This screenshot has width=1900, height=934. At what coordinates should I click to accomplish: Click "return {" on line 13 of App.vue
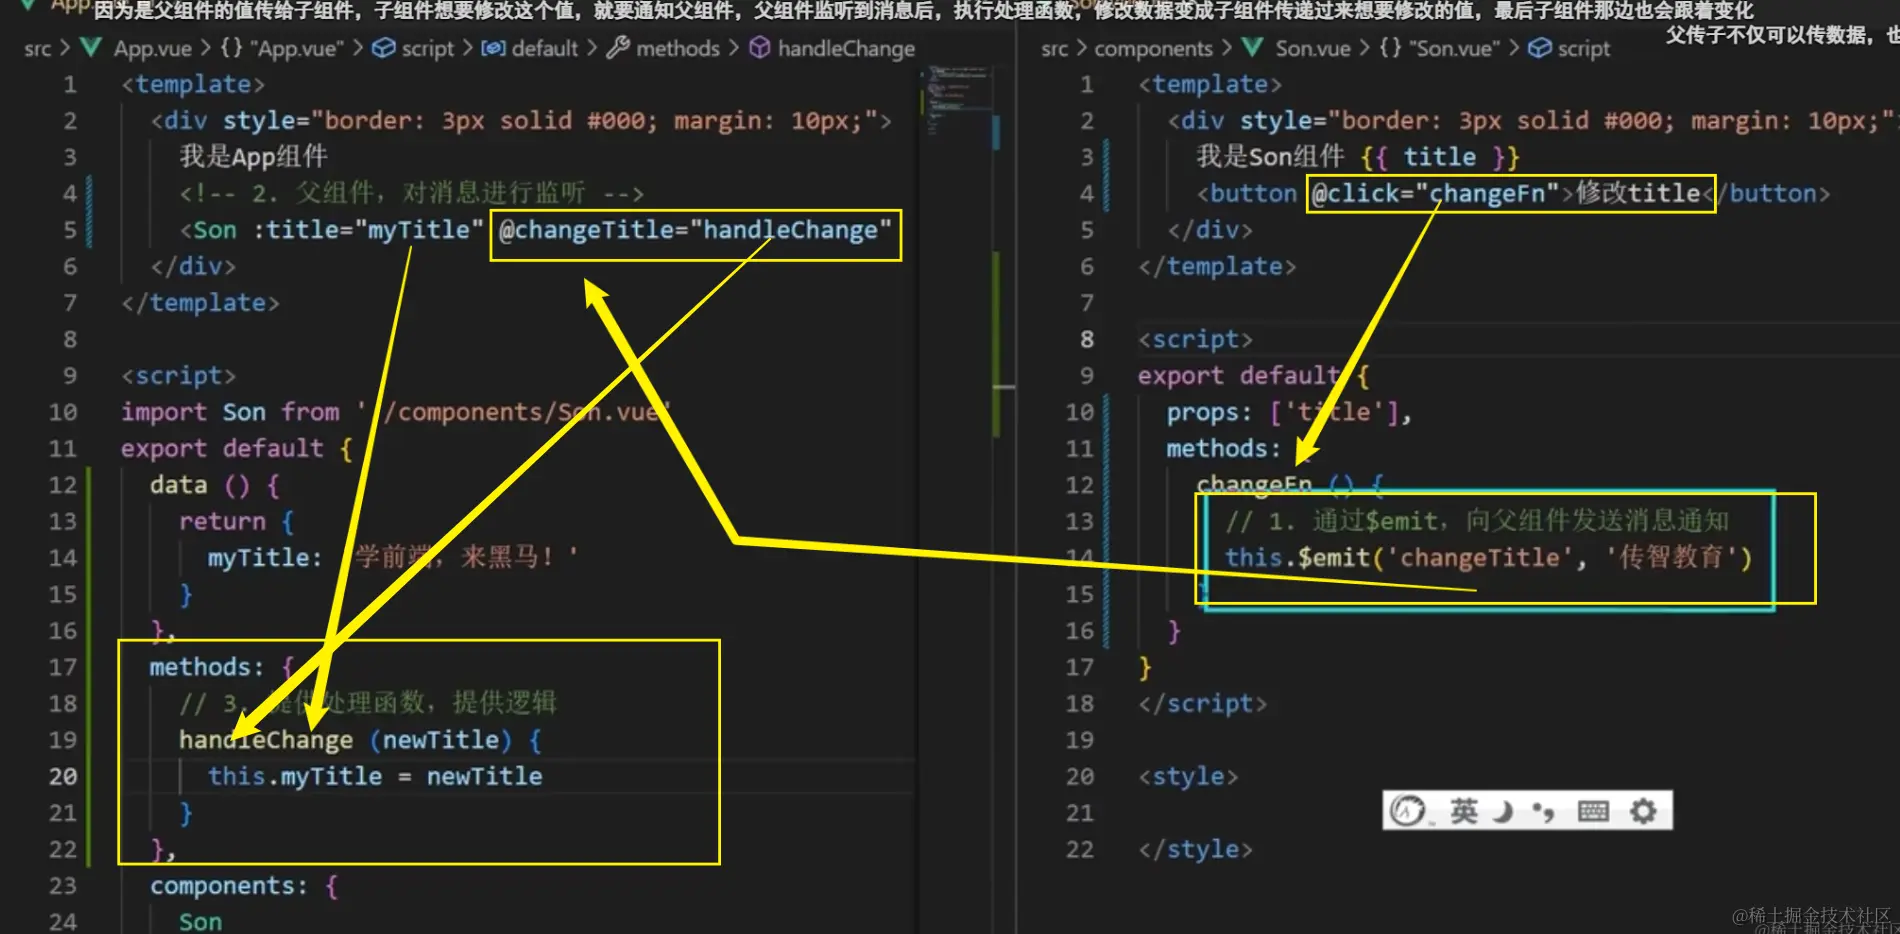(x=237, y=521)
